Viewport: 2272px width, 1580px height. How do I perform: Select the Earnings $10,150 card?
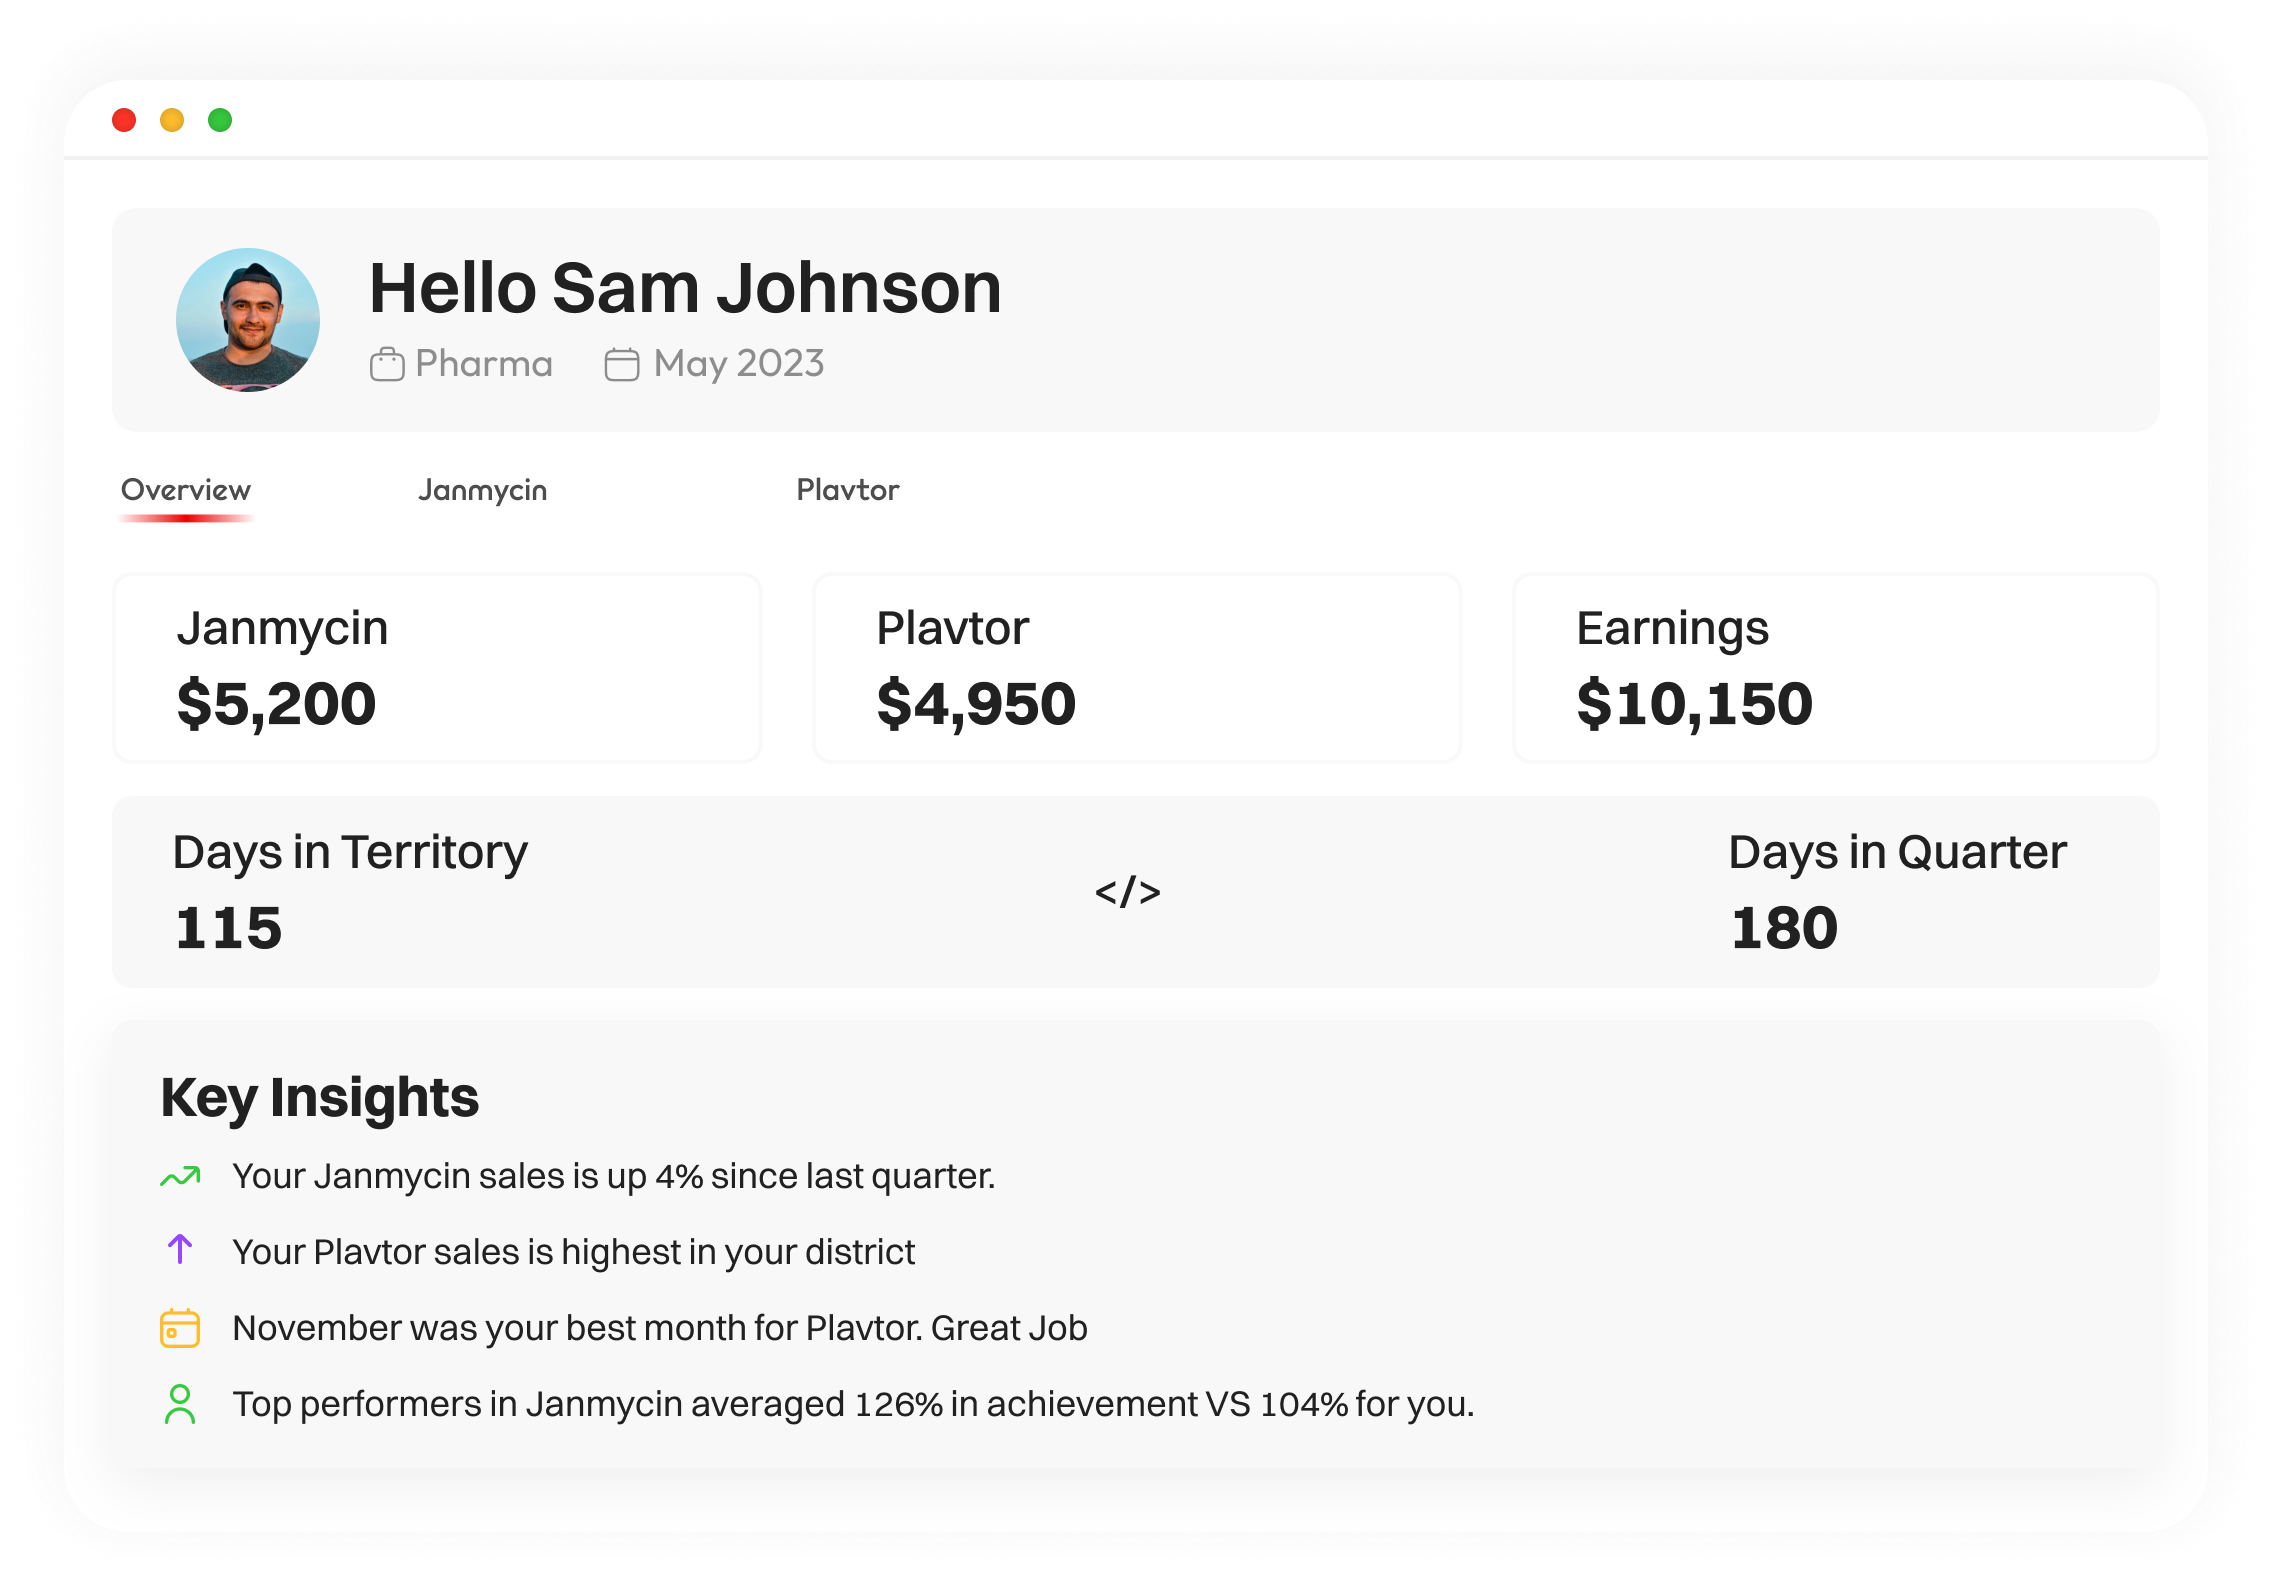[1835, 668]
